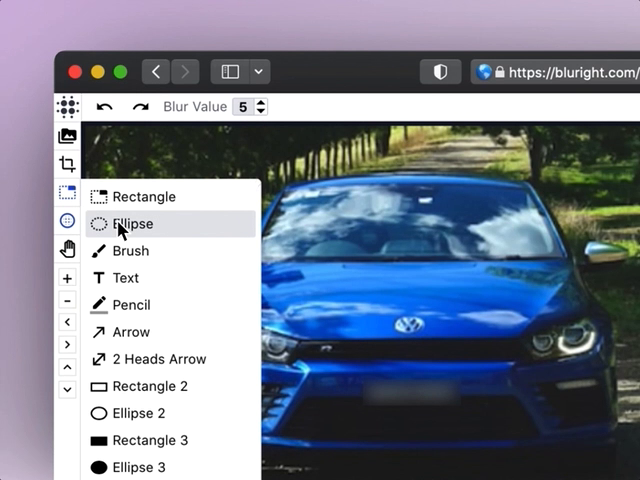Viewport: 640px width, 480px height.
Task: Click the Blur Value label
Action: pyautogui.click(x=195, y=107)
